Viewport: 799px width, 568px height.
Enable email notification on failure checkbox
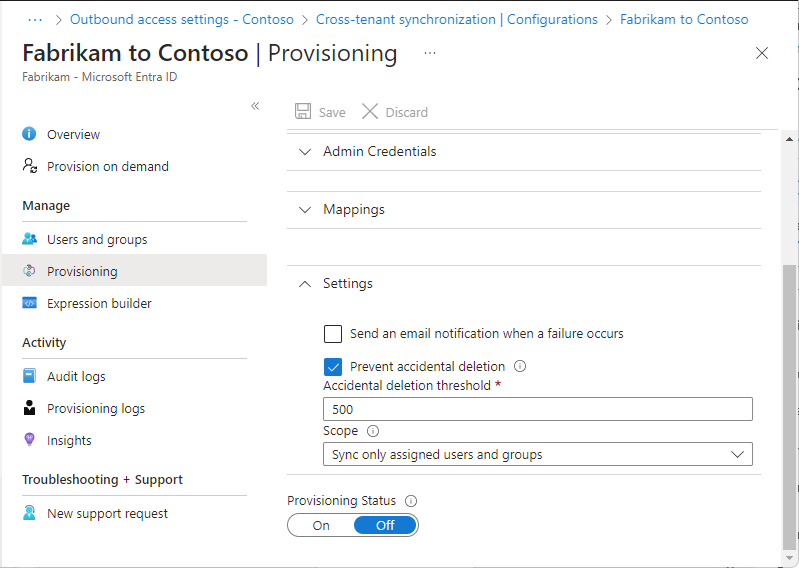333,334
